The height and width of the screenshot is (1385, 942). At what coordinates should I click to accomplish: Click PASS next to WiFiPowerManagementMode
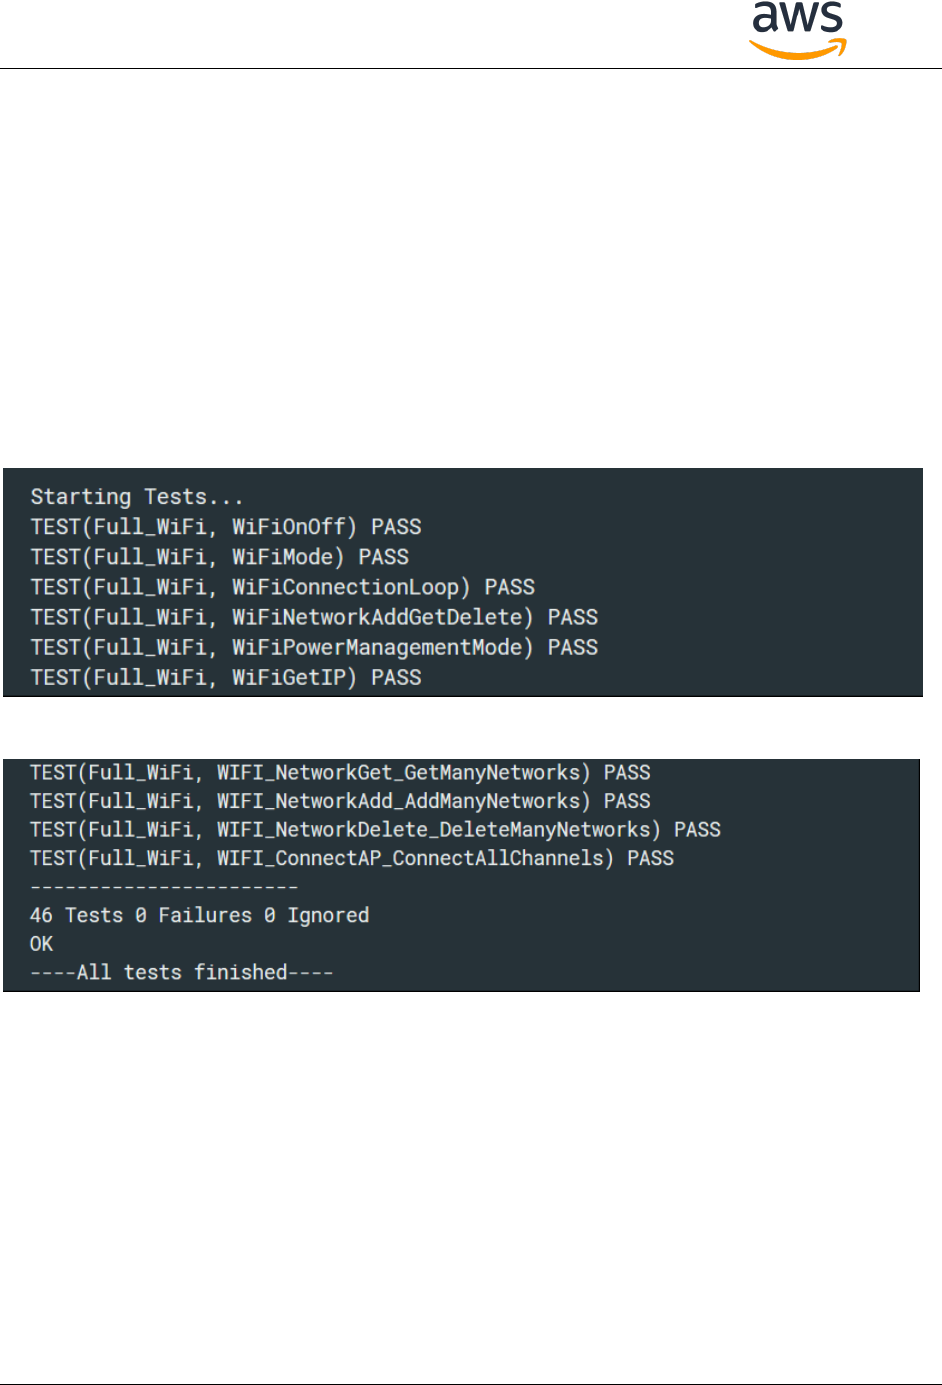click(x=573, y=647)
